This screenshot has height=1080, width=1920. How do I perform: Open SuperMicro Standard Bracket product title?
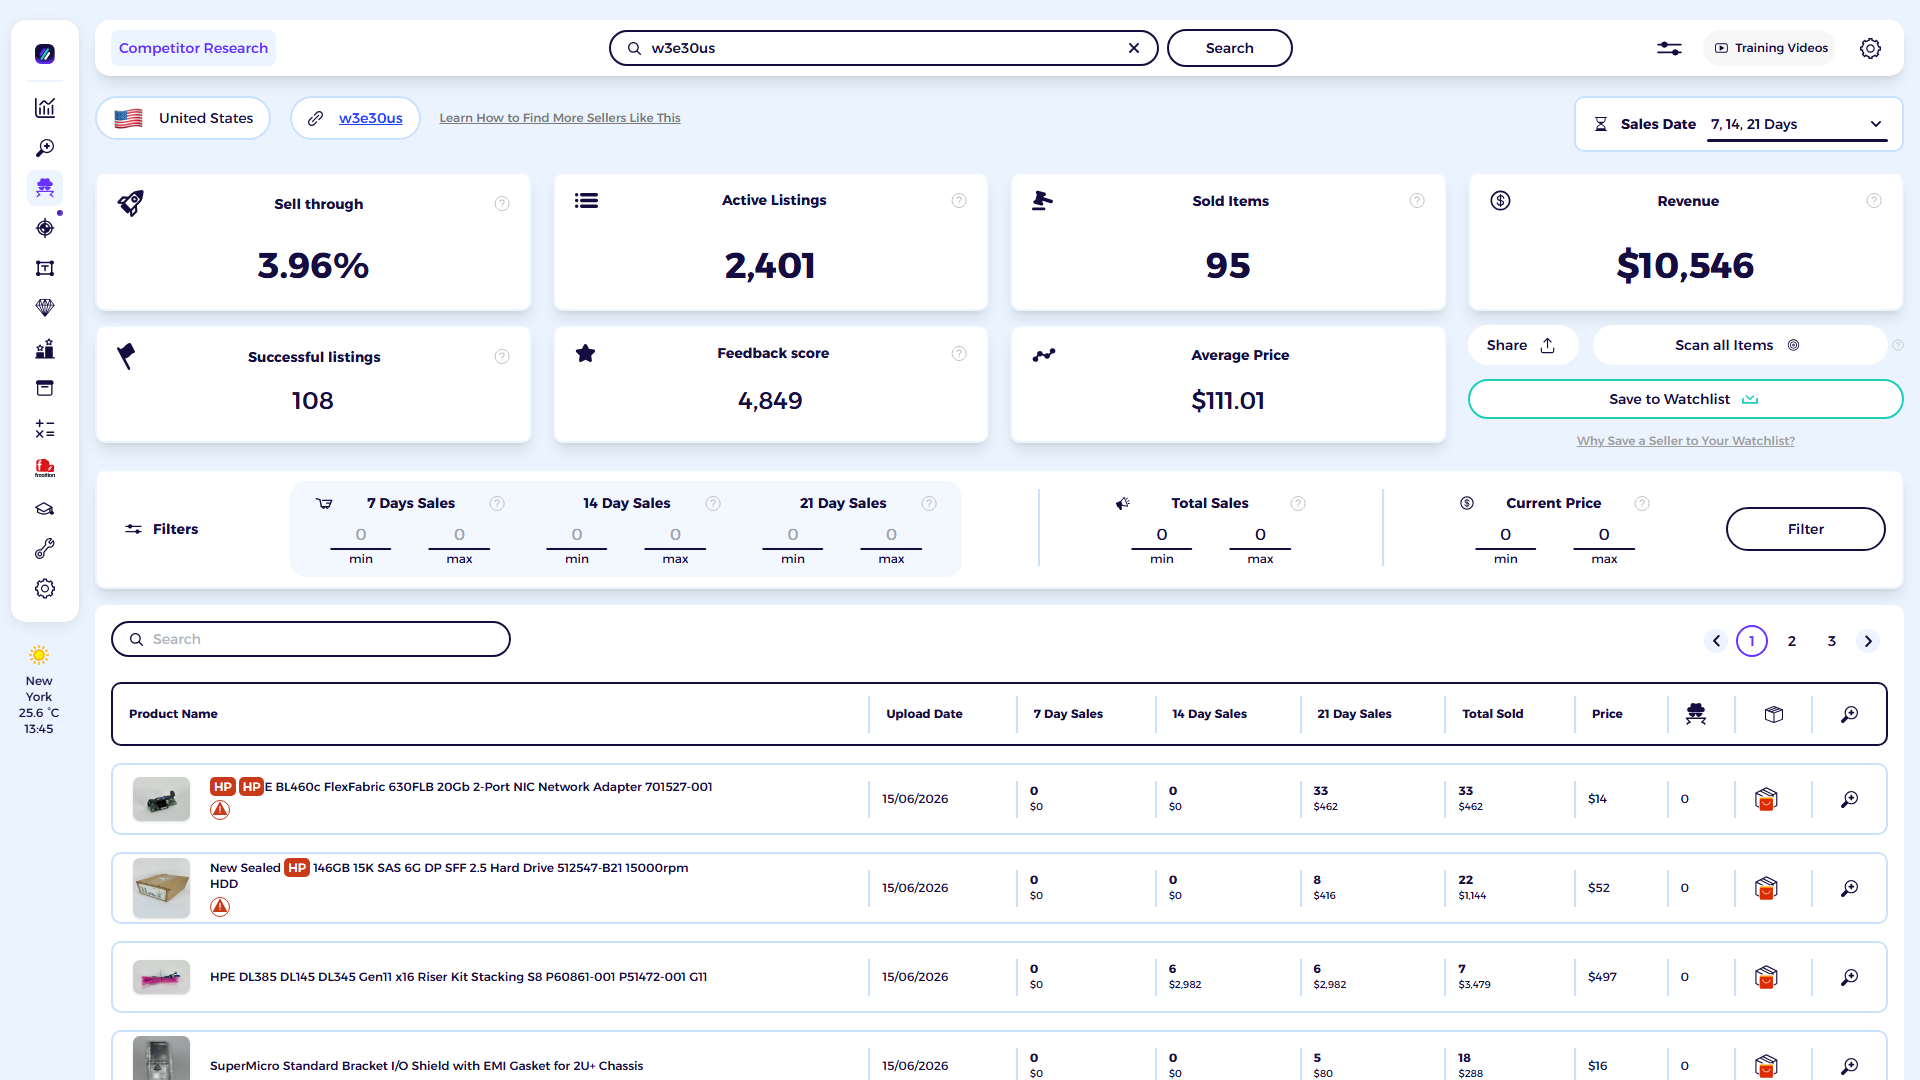coord(426,1066)
